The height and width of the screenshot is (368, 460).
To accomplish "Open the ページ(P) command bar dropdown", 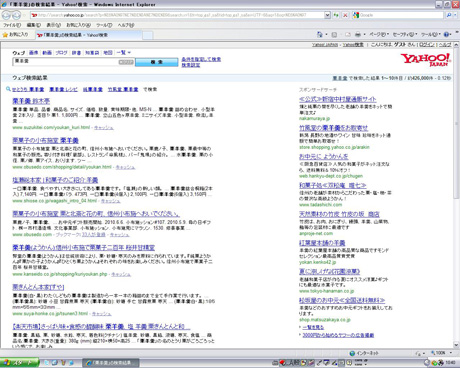I will click(x=379, y=34).
